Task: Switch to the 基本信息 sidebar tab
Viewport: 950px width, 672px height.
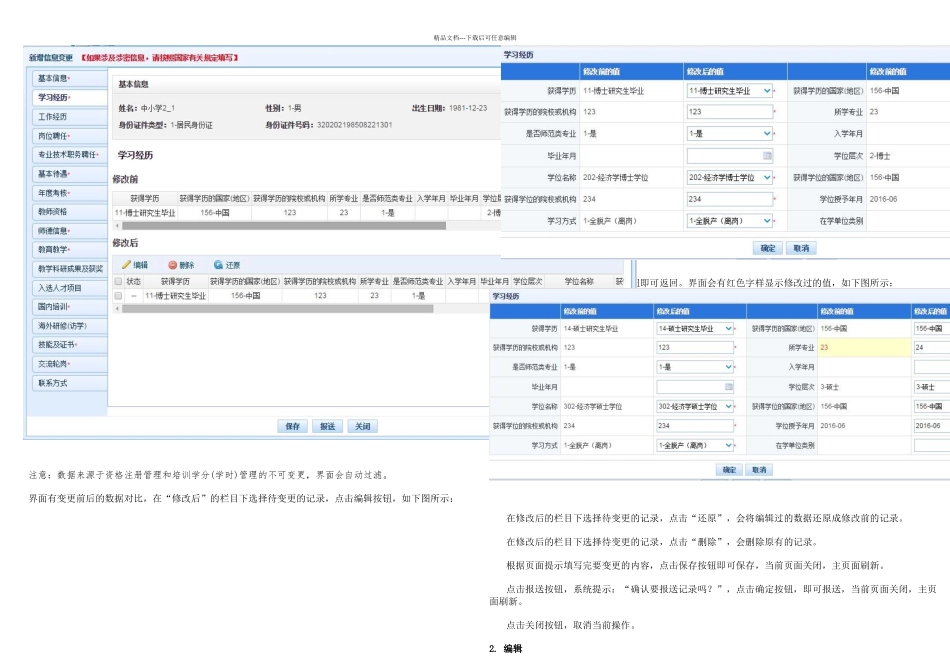Action: coord(69,78)
